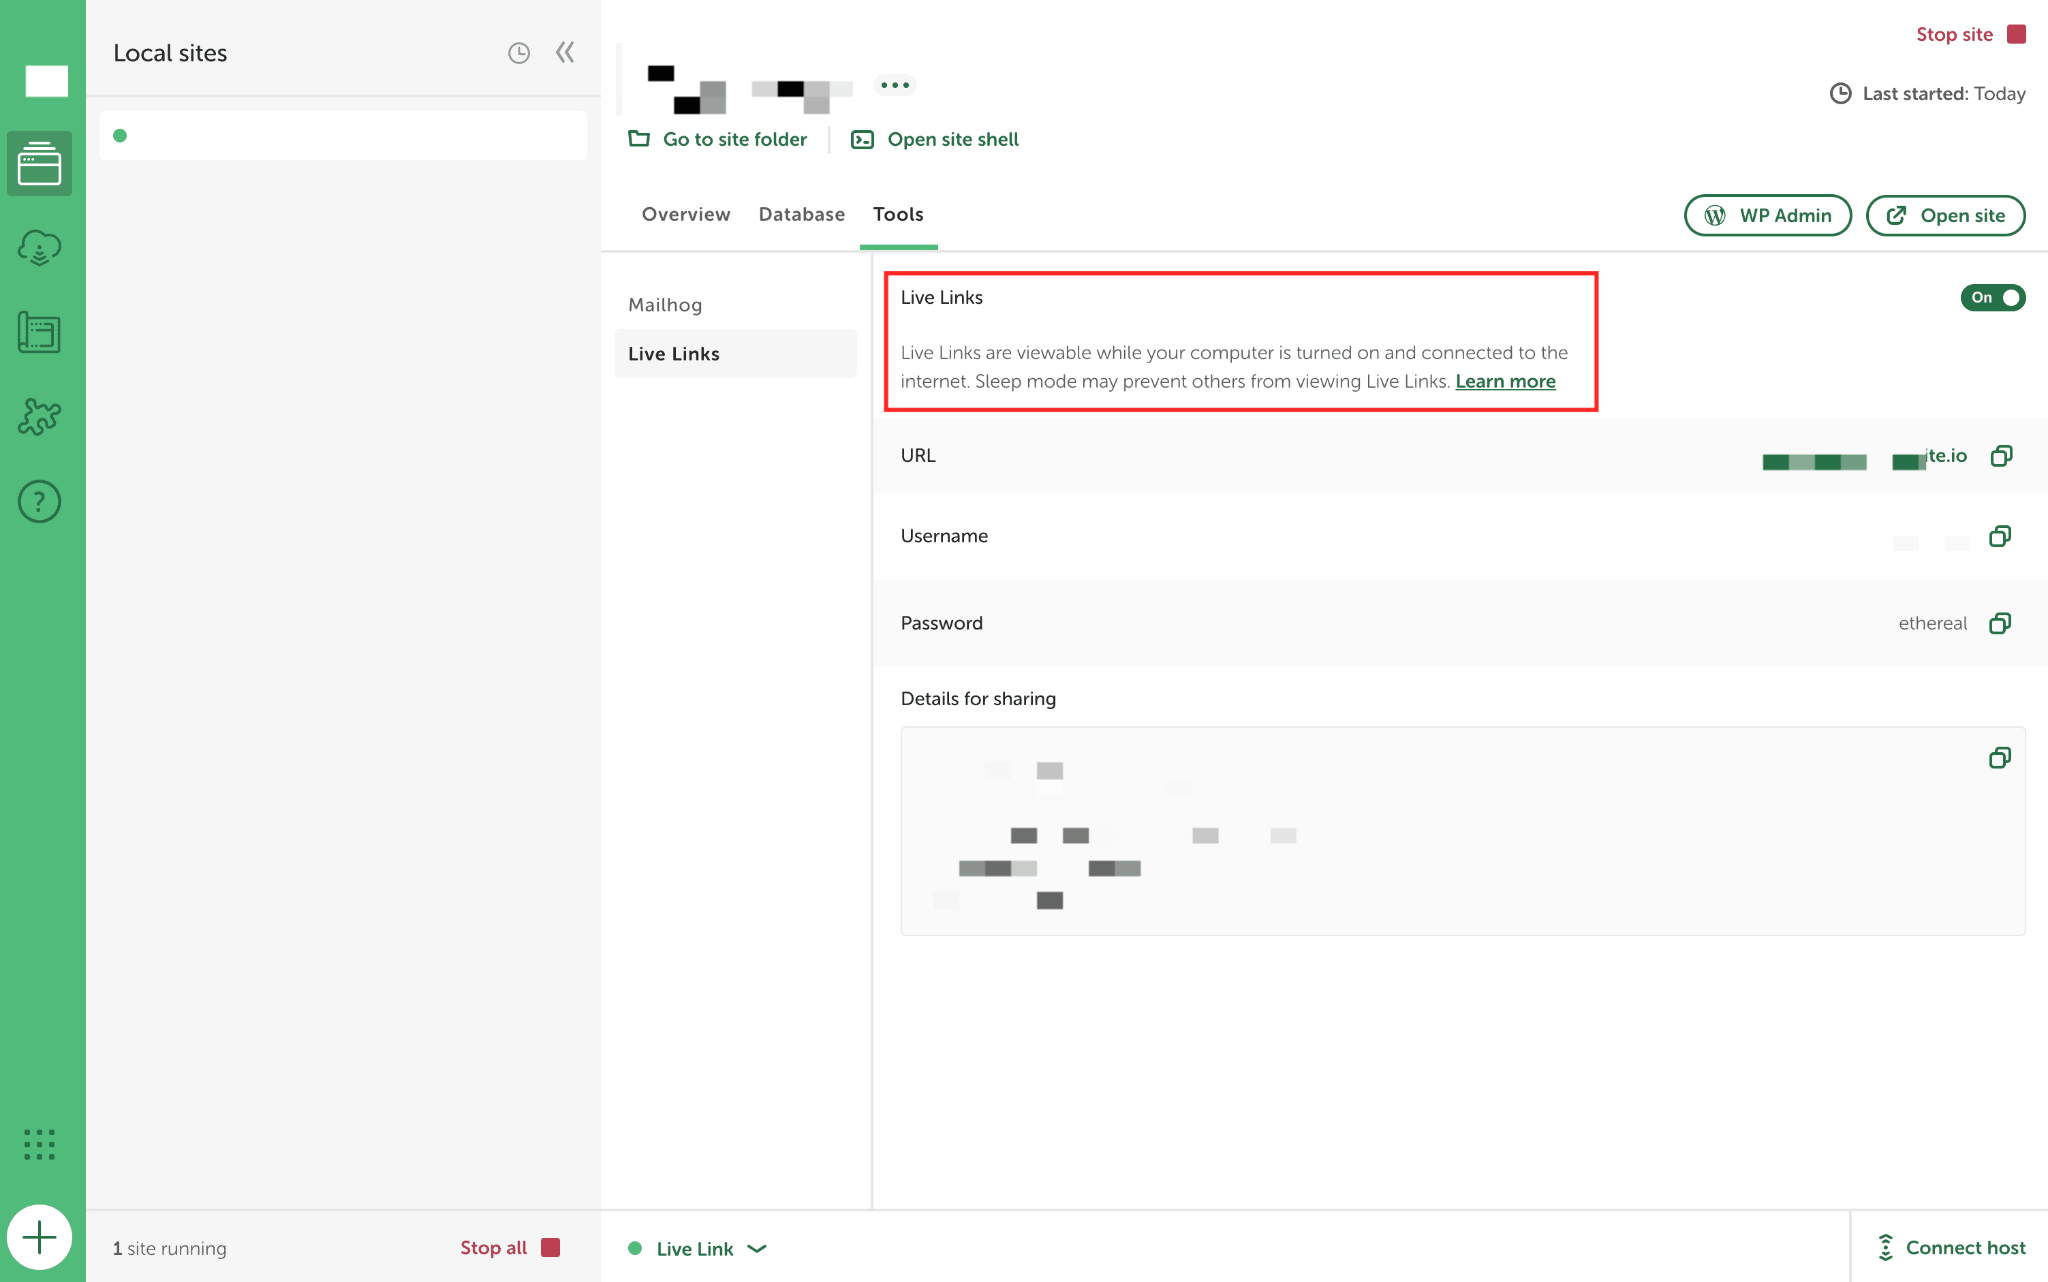Viewport: 2048px width, 1282px height.
Task: Click the Local Sites panel icon
Action: (x=40, y=161)
